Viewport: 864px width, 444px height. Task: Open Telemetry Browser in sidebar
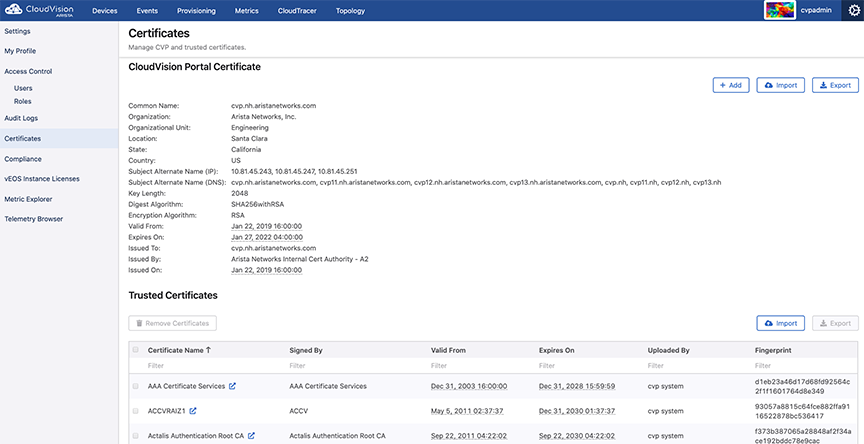(34, 219)
